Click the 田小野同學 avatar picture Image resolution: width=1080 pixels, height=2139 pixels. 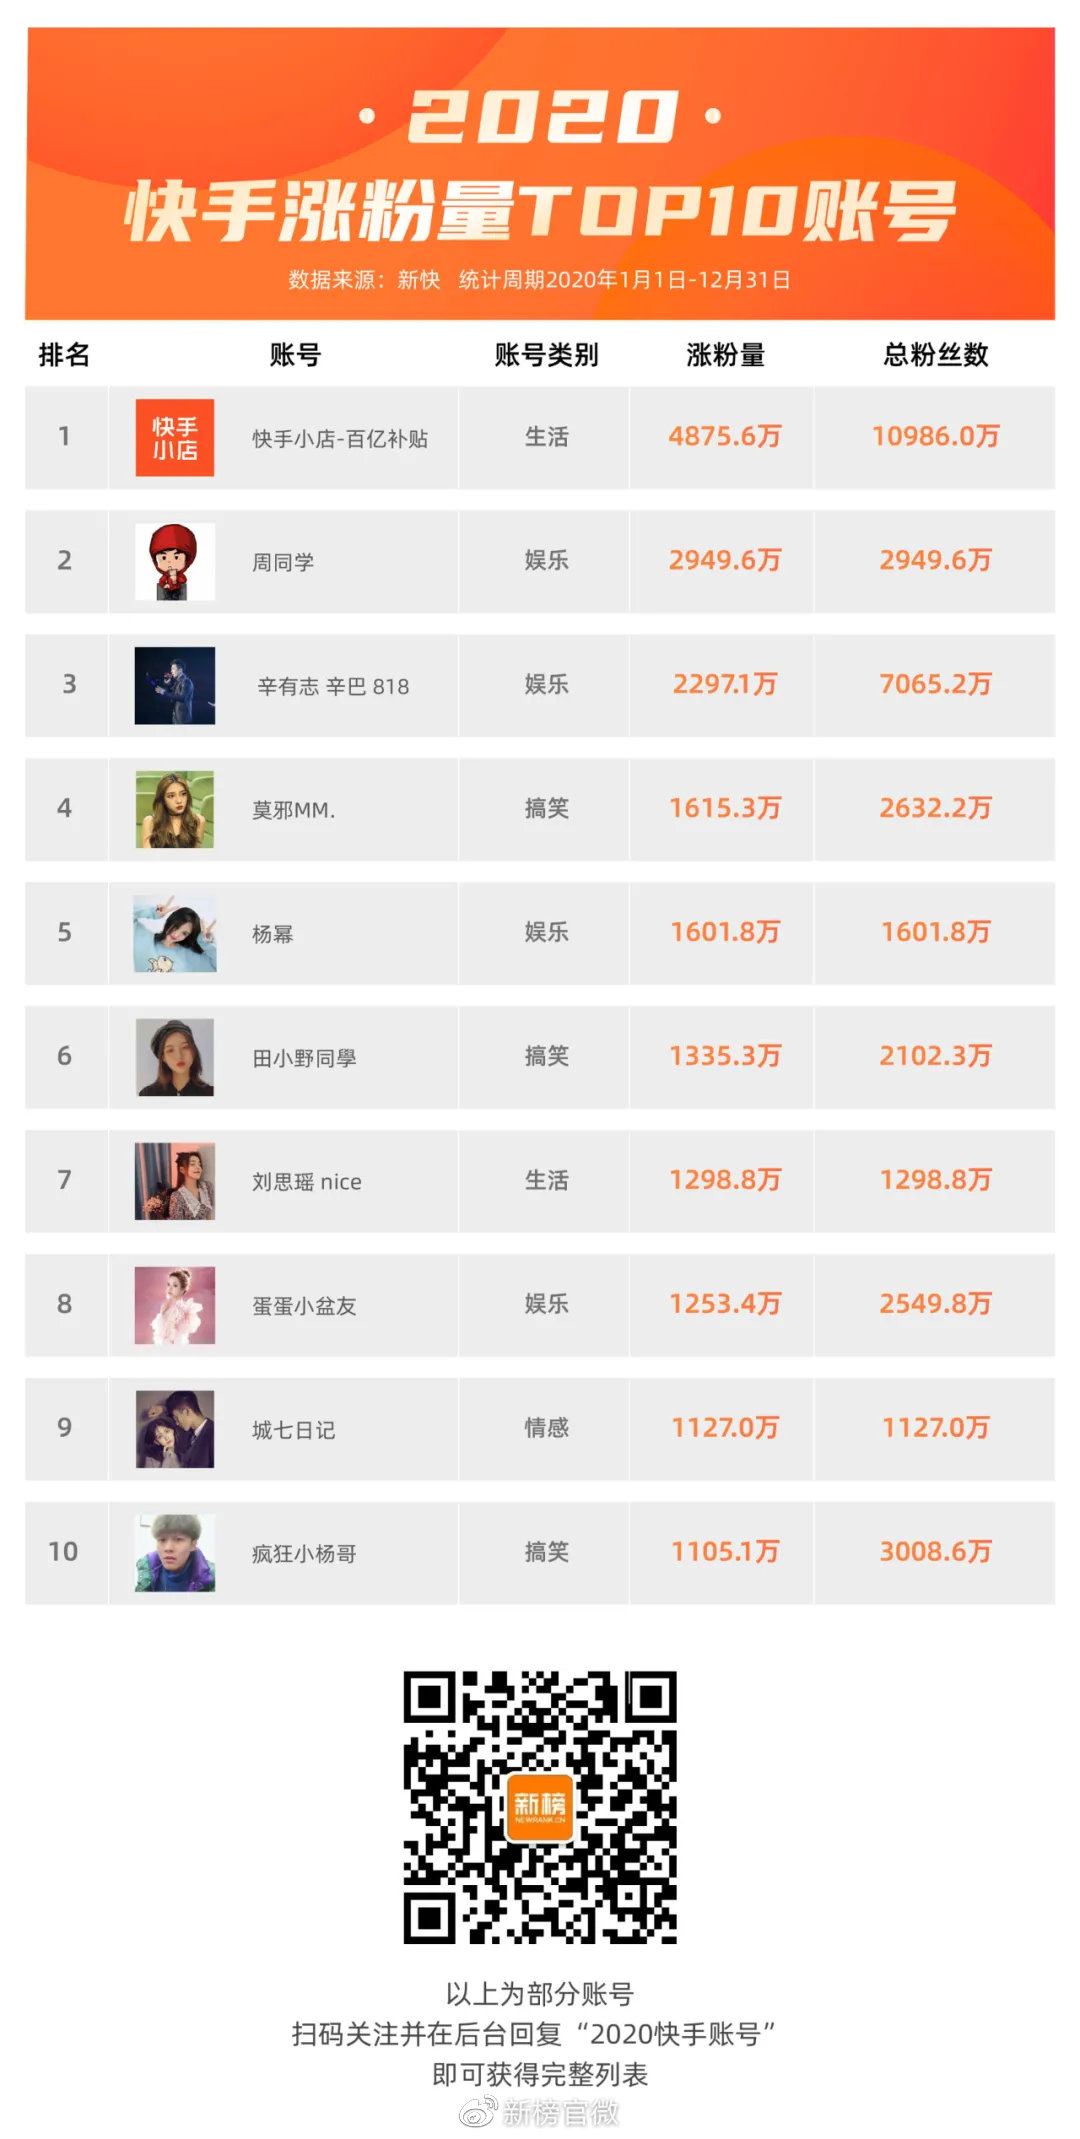pos(175,1057)
